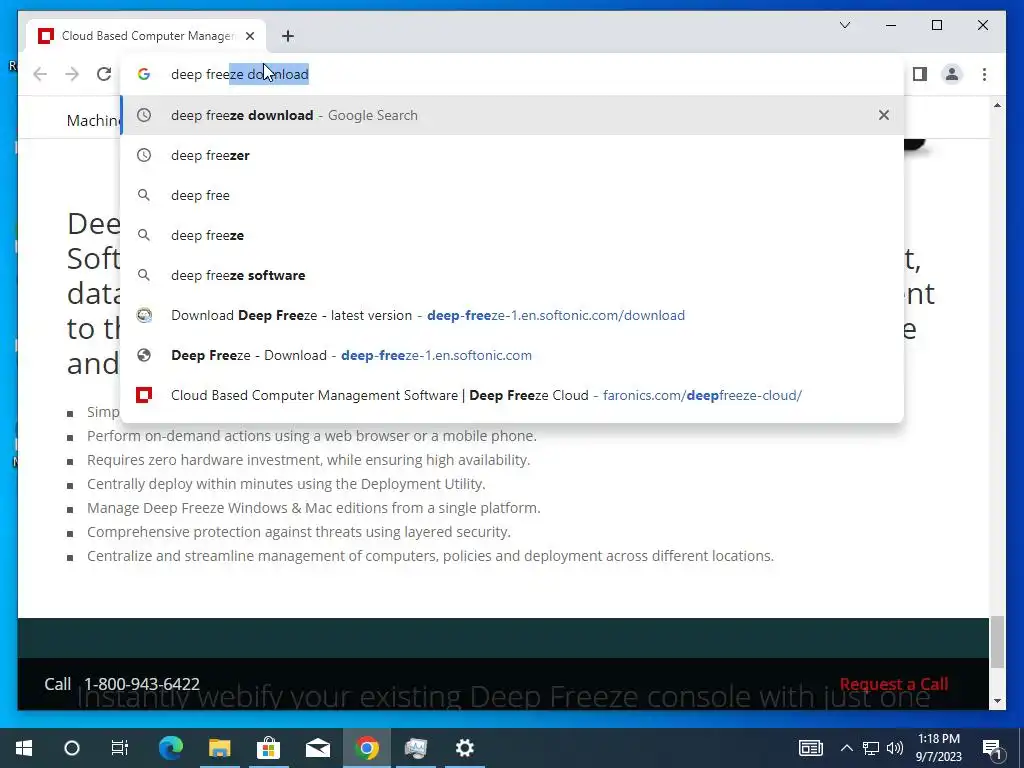
Task: Click globe icon beside 'Deep Freeze - Download'
Action: tap(144, 355)
